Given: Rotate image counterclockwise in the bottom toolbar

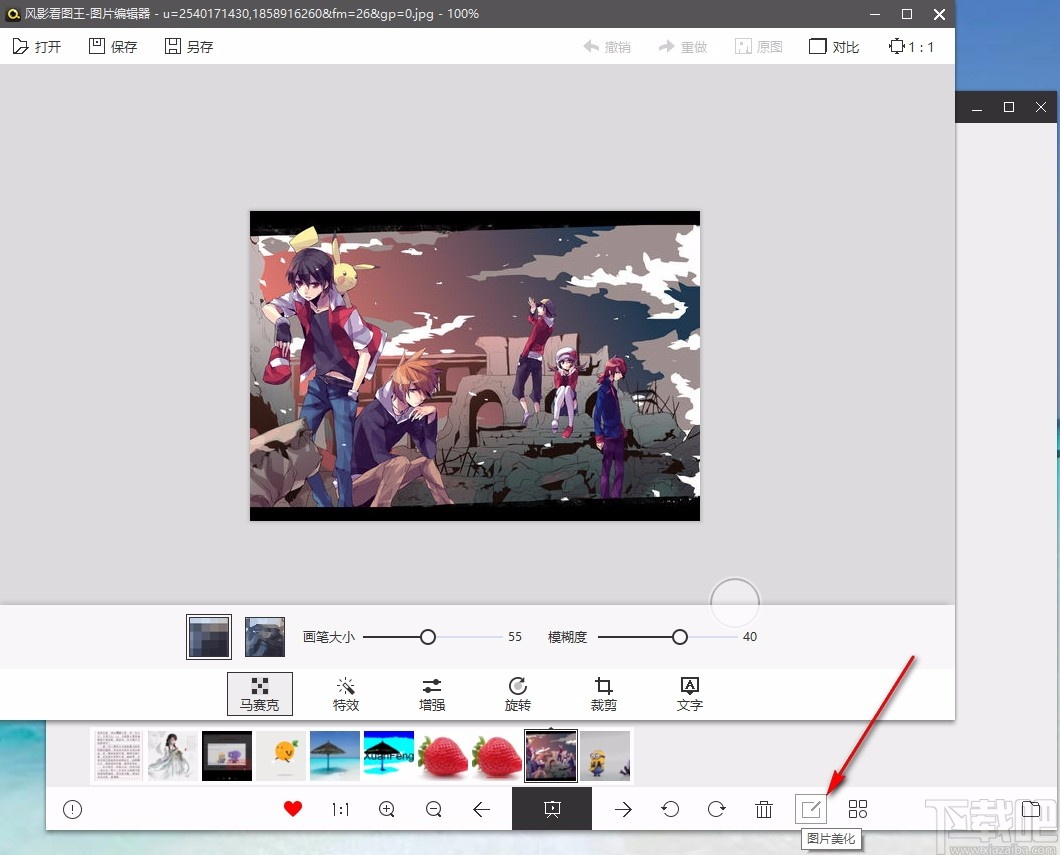Looking at the screenshot, I should point(670,809).
